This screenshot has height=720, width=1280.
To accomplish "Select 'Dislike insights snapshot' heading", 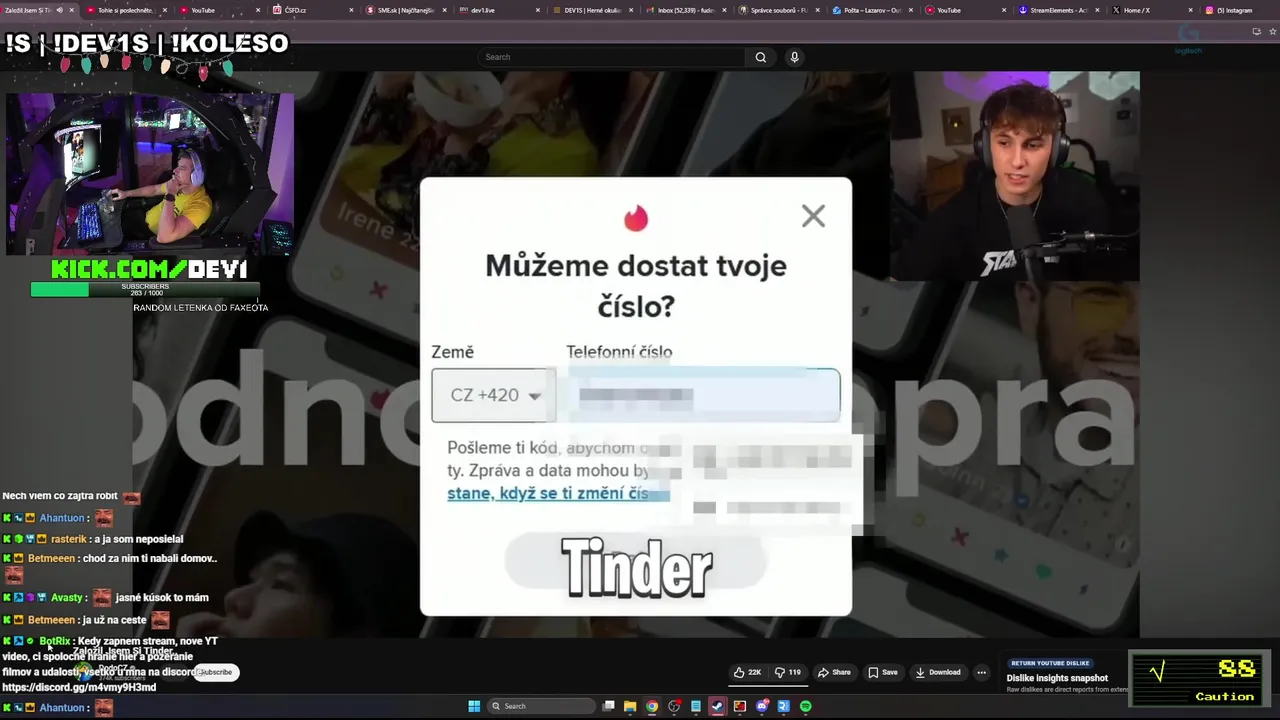I will coord(1057,678).
